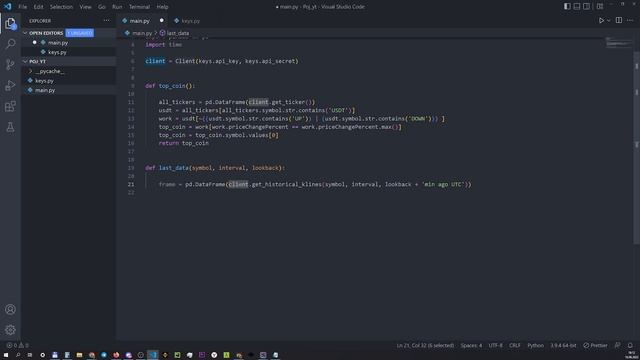Open Explorer Views and More Actions ellipsis
The height and width of the screenshot is (360, 640).
(107, 20)
